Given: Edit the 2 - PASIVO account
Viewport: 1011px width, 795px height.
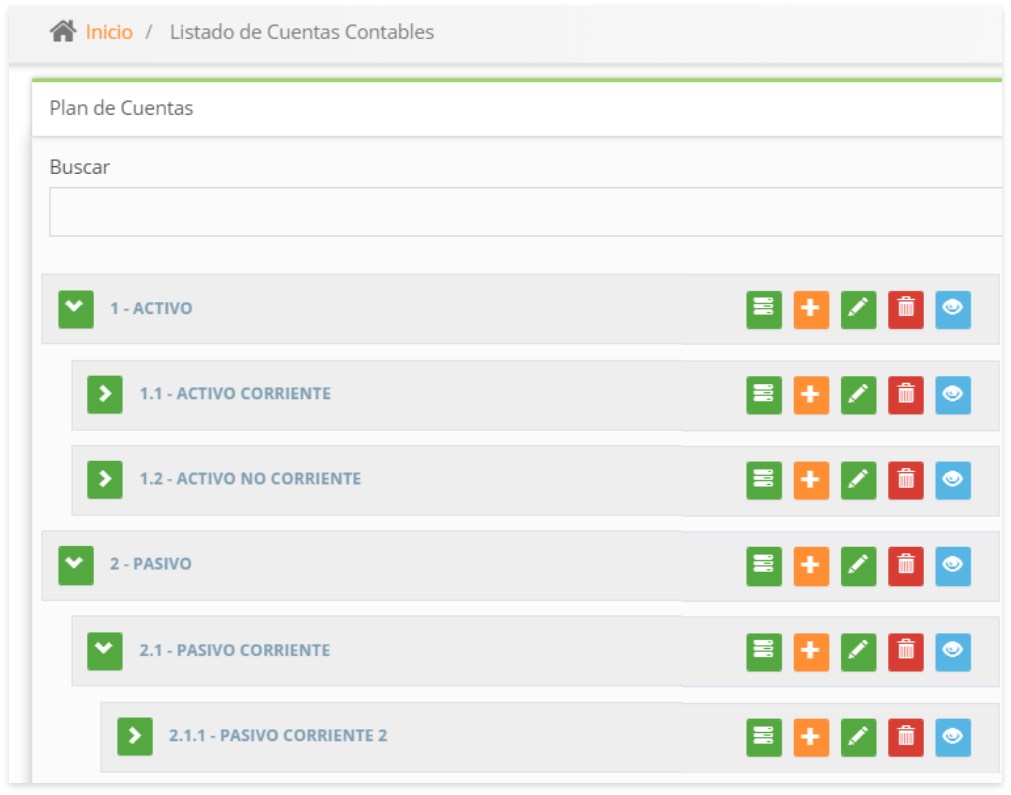Looking at the screenshot, I should click(x=859, y=566).
